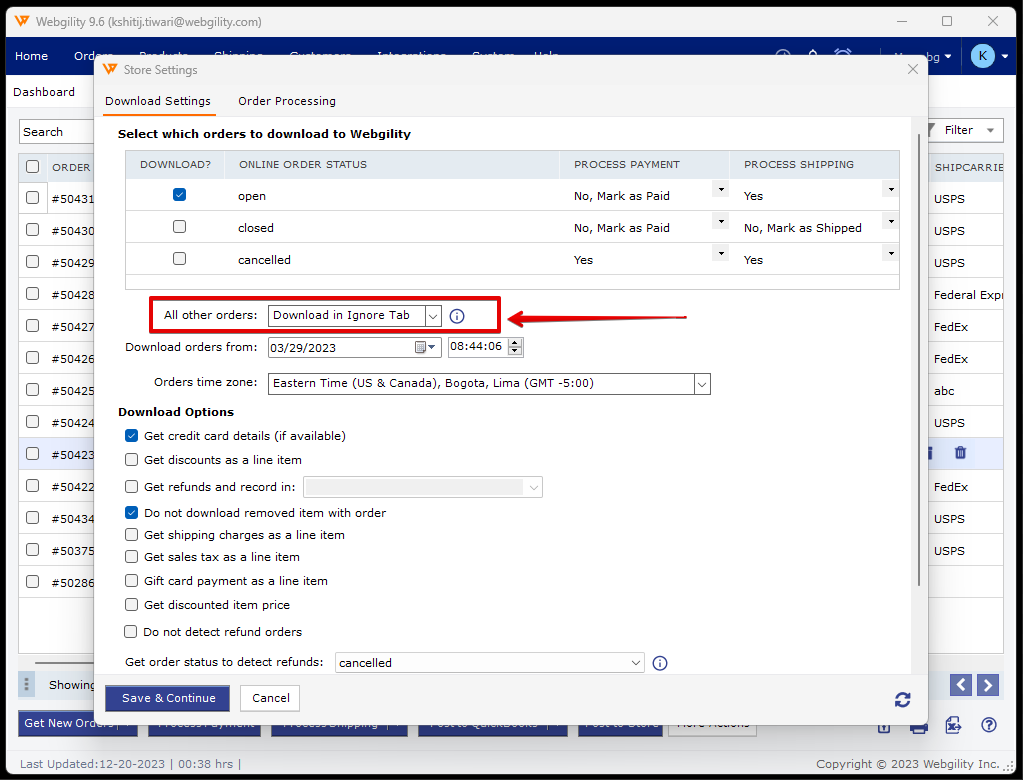Viewport: 1023px width, 780px height.
Task: Click the trash delete icon in order row
Action: [x=960, y=453]
